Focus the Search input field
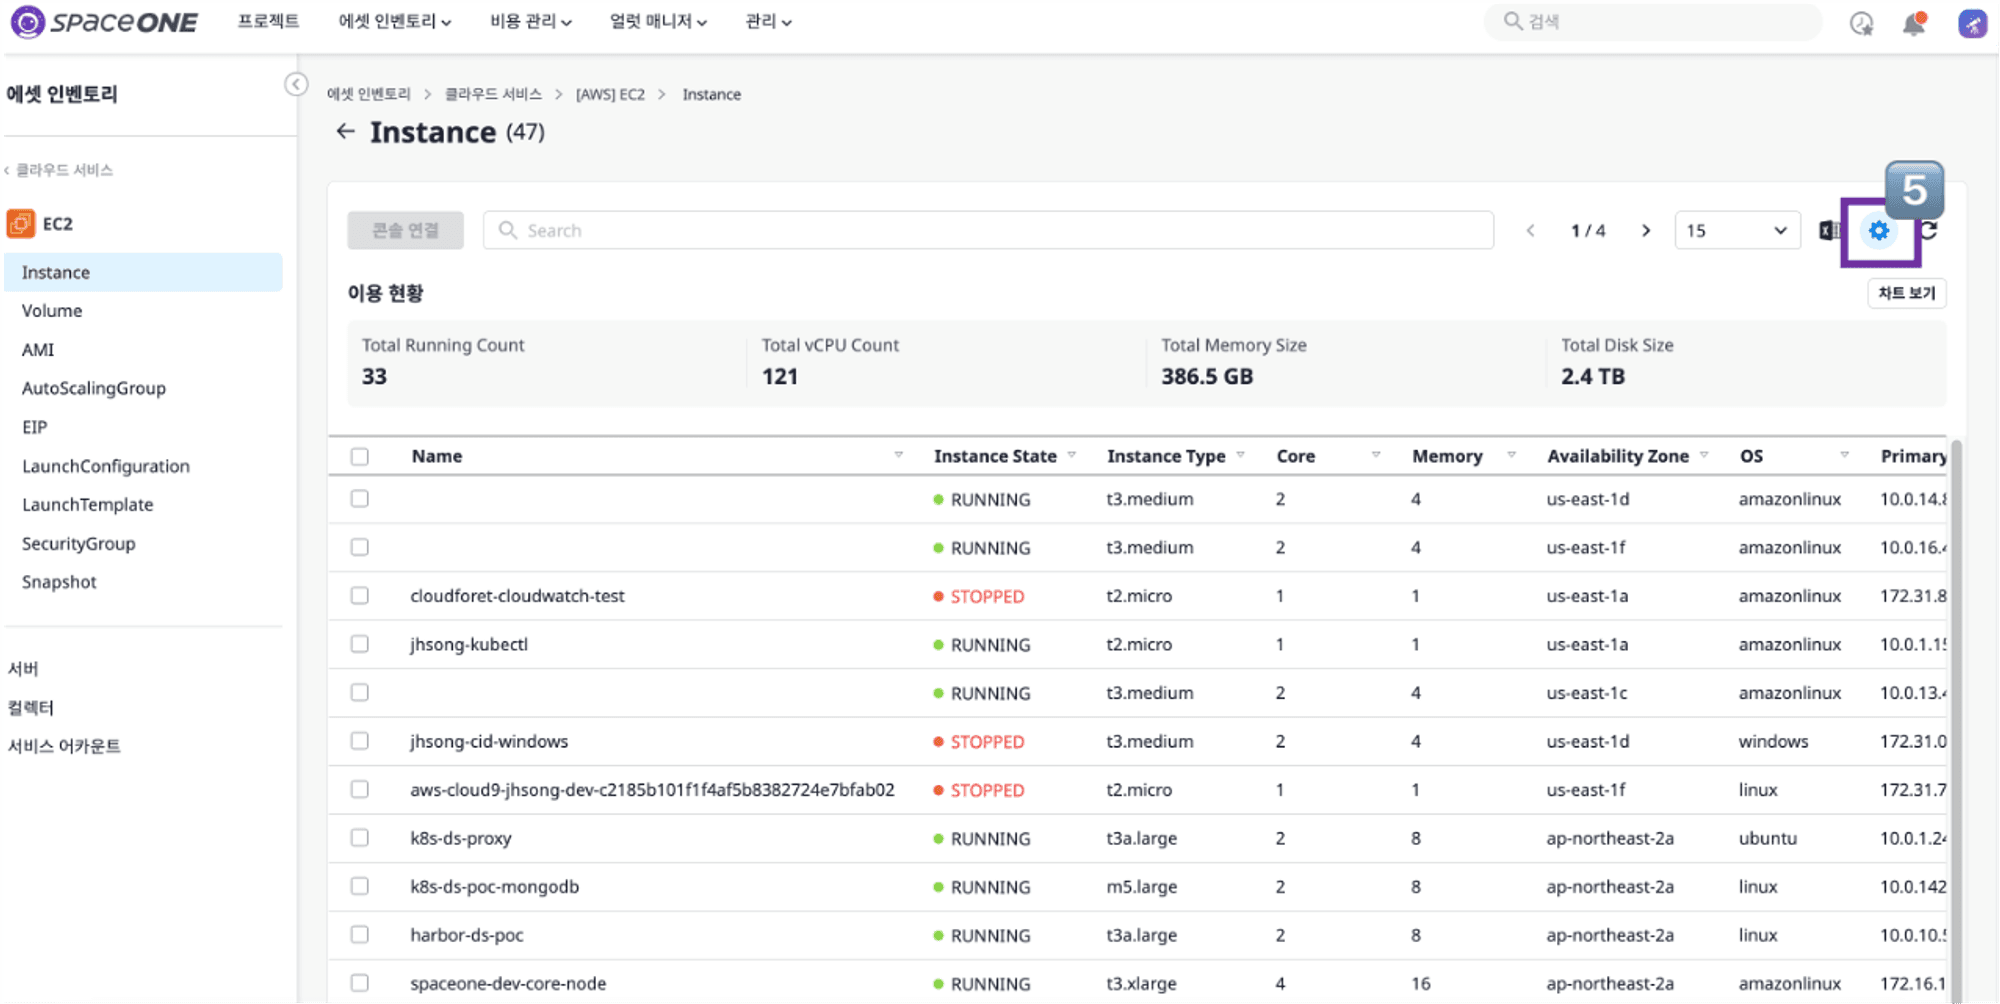 [988, 231]
